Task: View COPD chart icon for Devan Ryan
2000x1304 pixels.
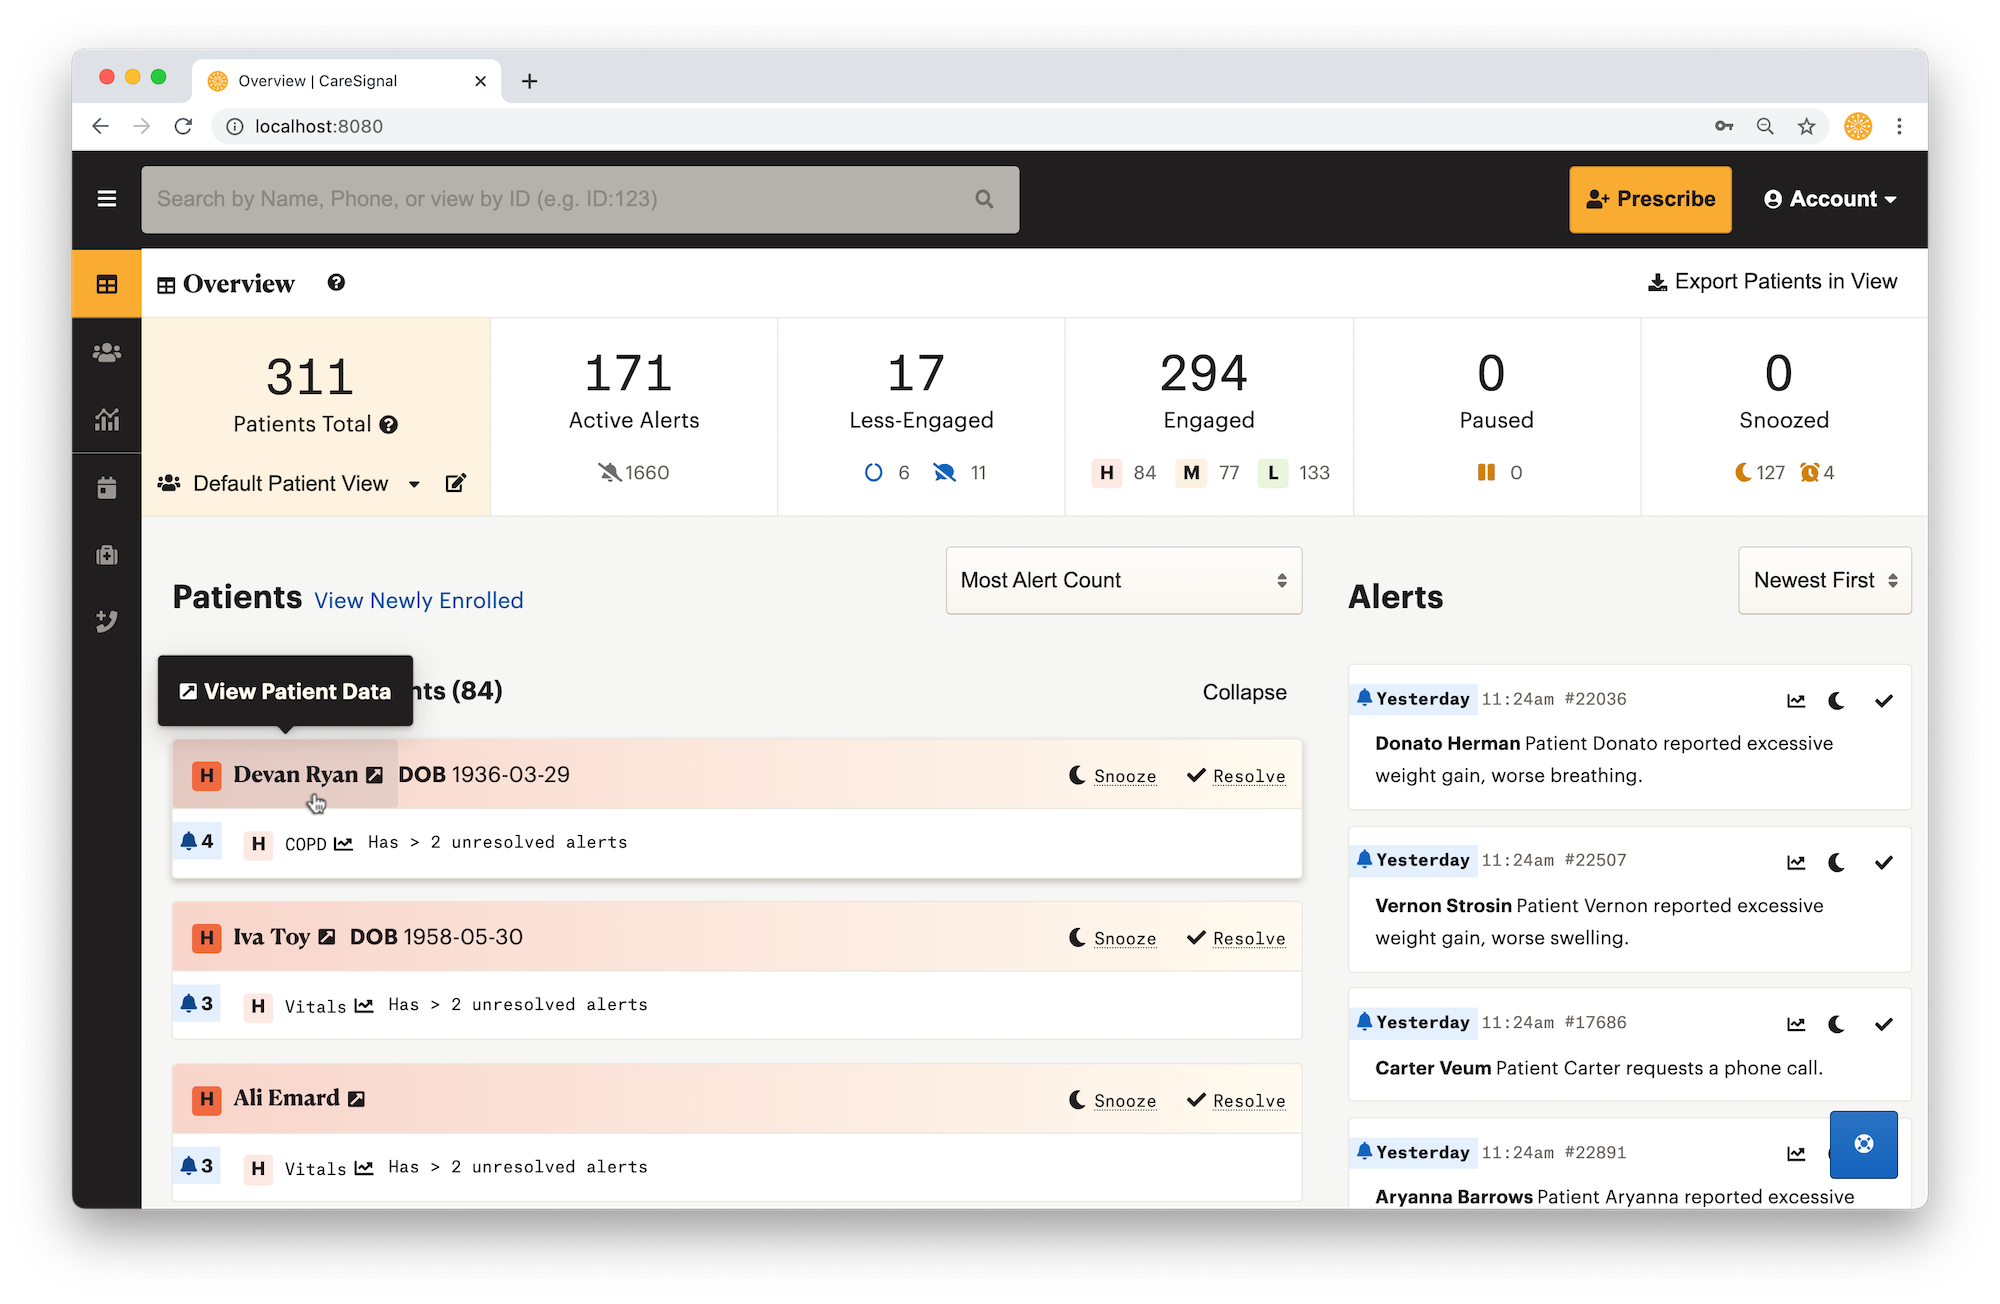Action: coord(343,843)
